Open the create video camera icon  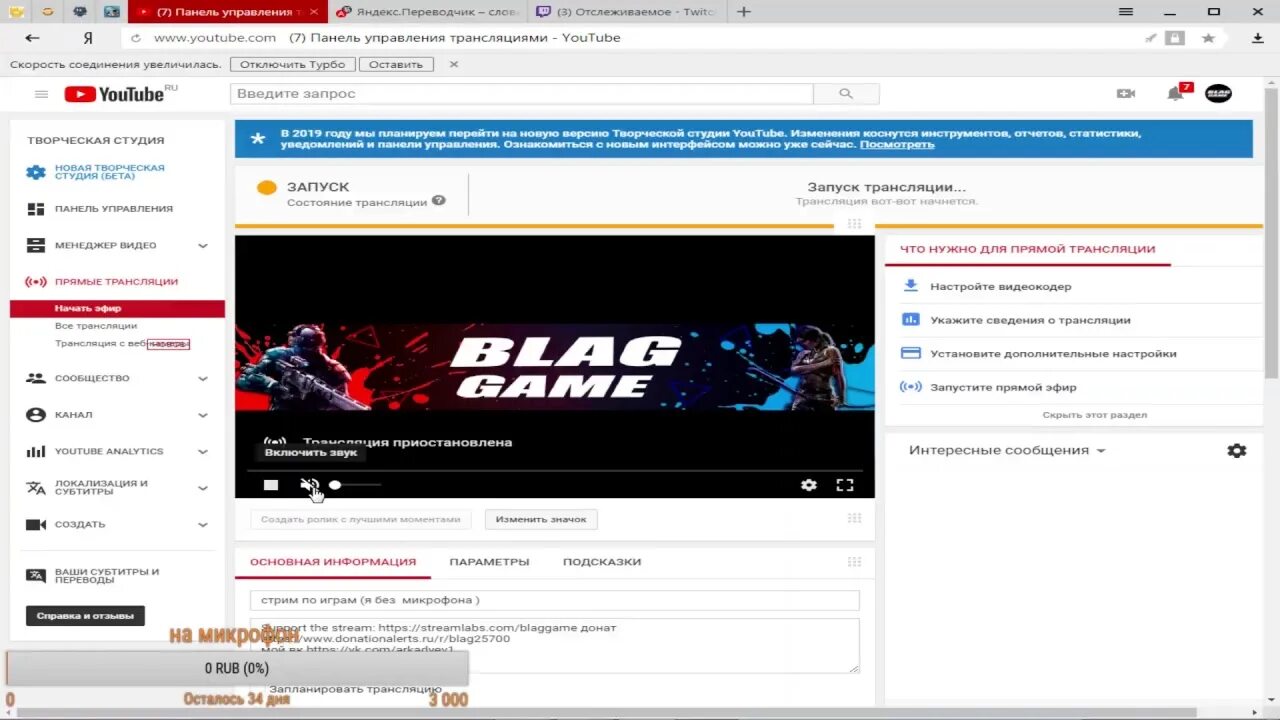click(x=1126, y=94)
